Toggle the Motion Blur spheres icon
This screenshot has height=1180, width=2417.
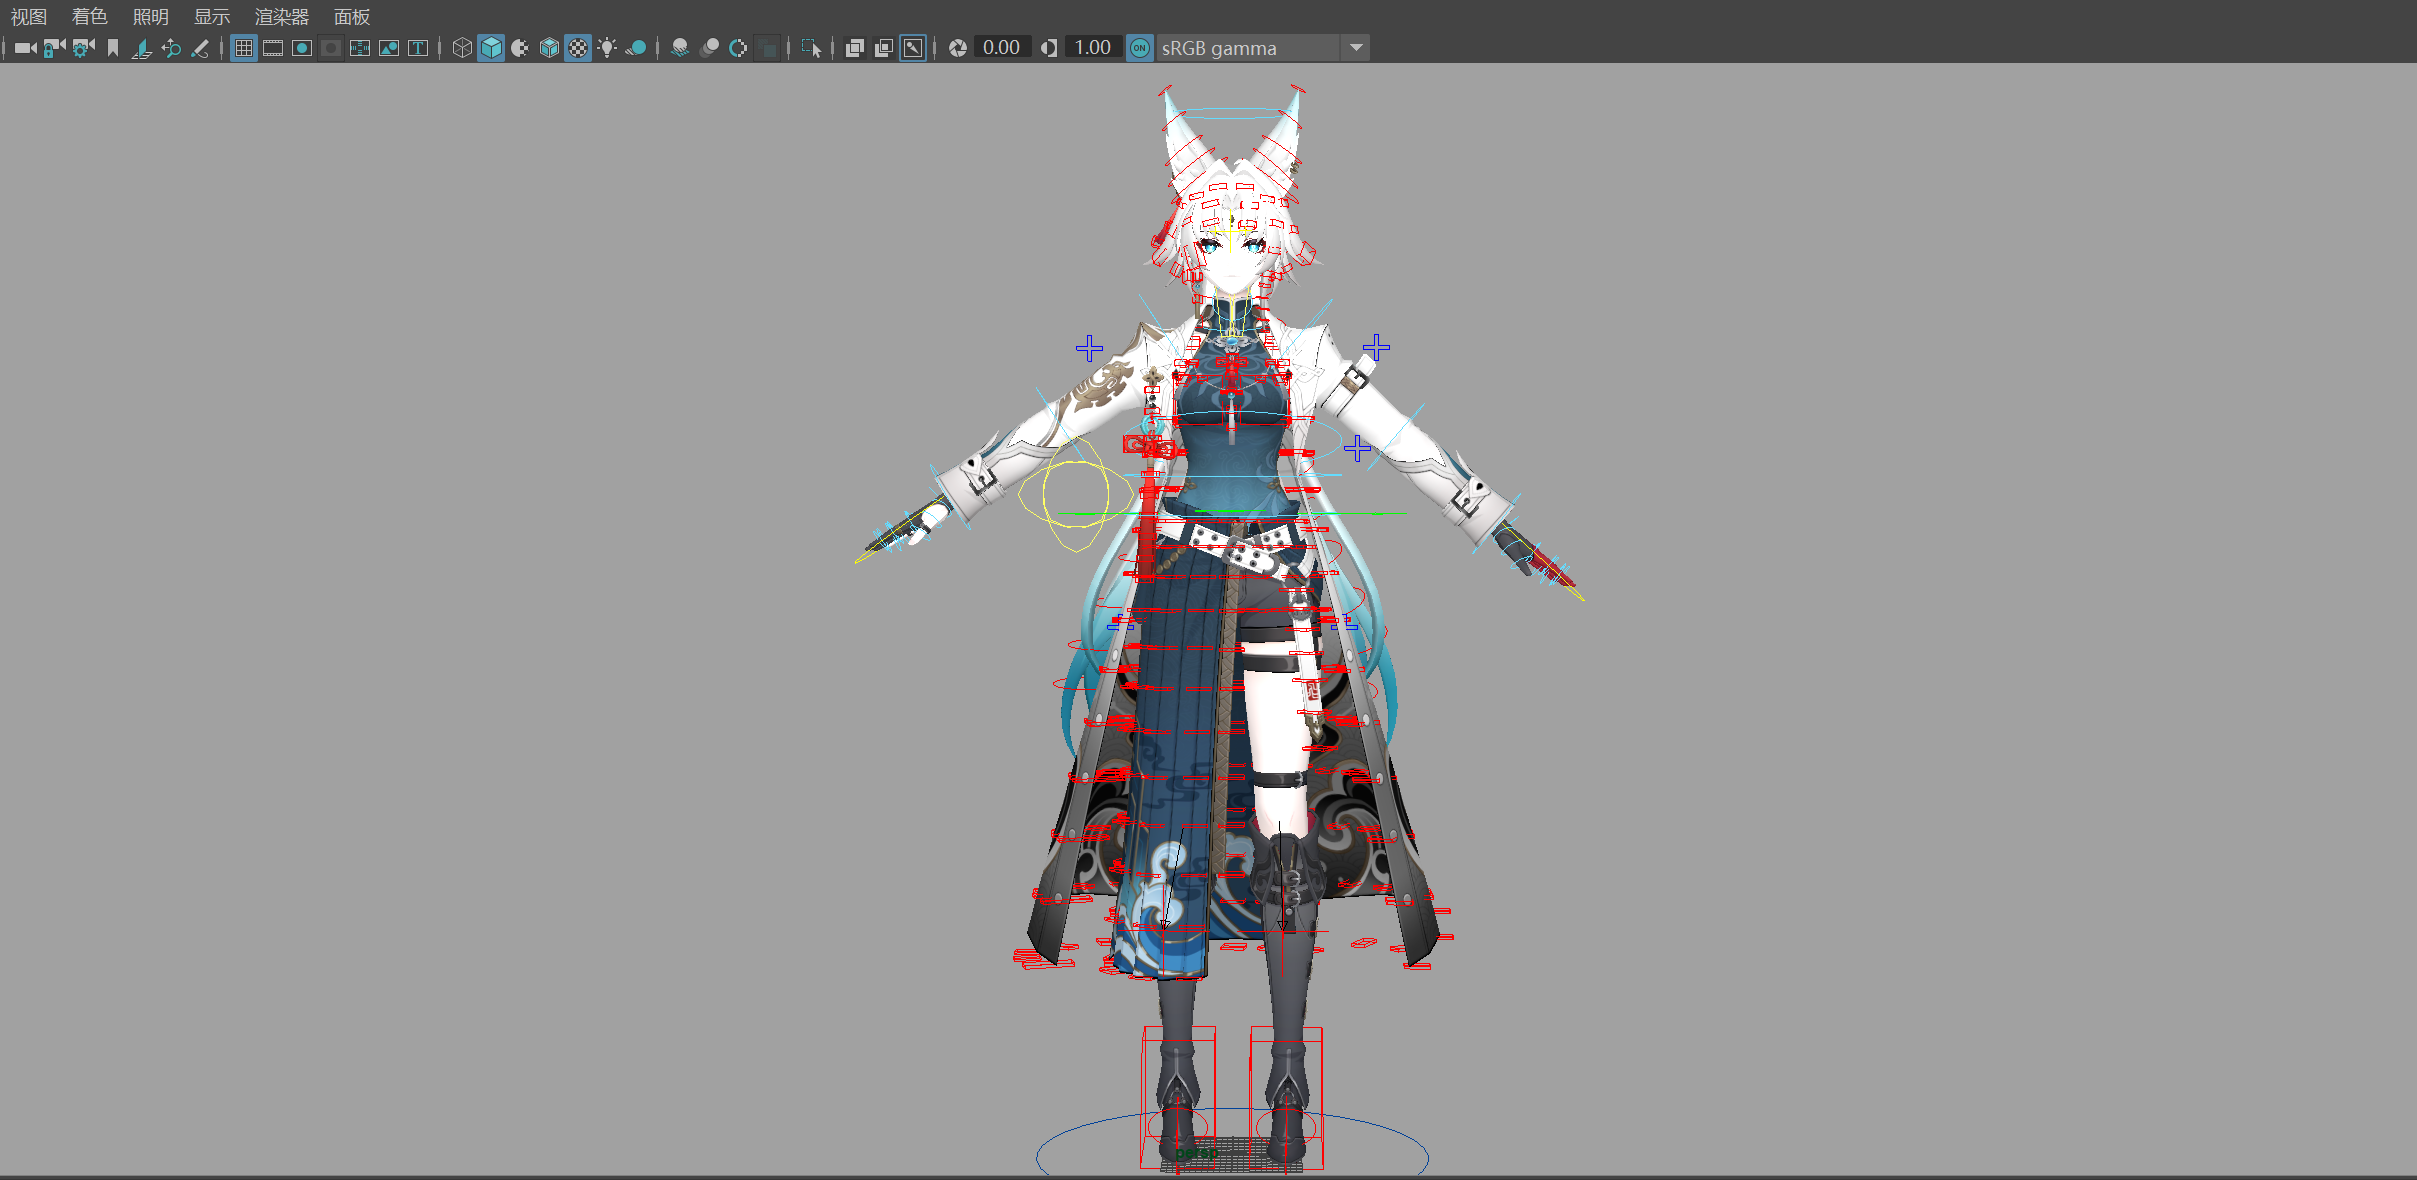point(709,48)
